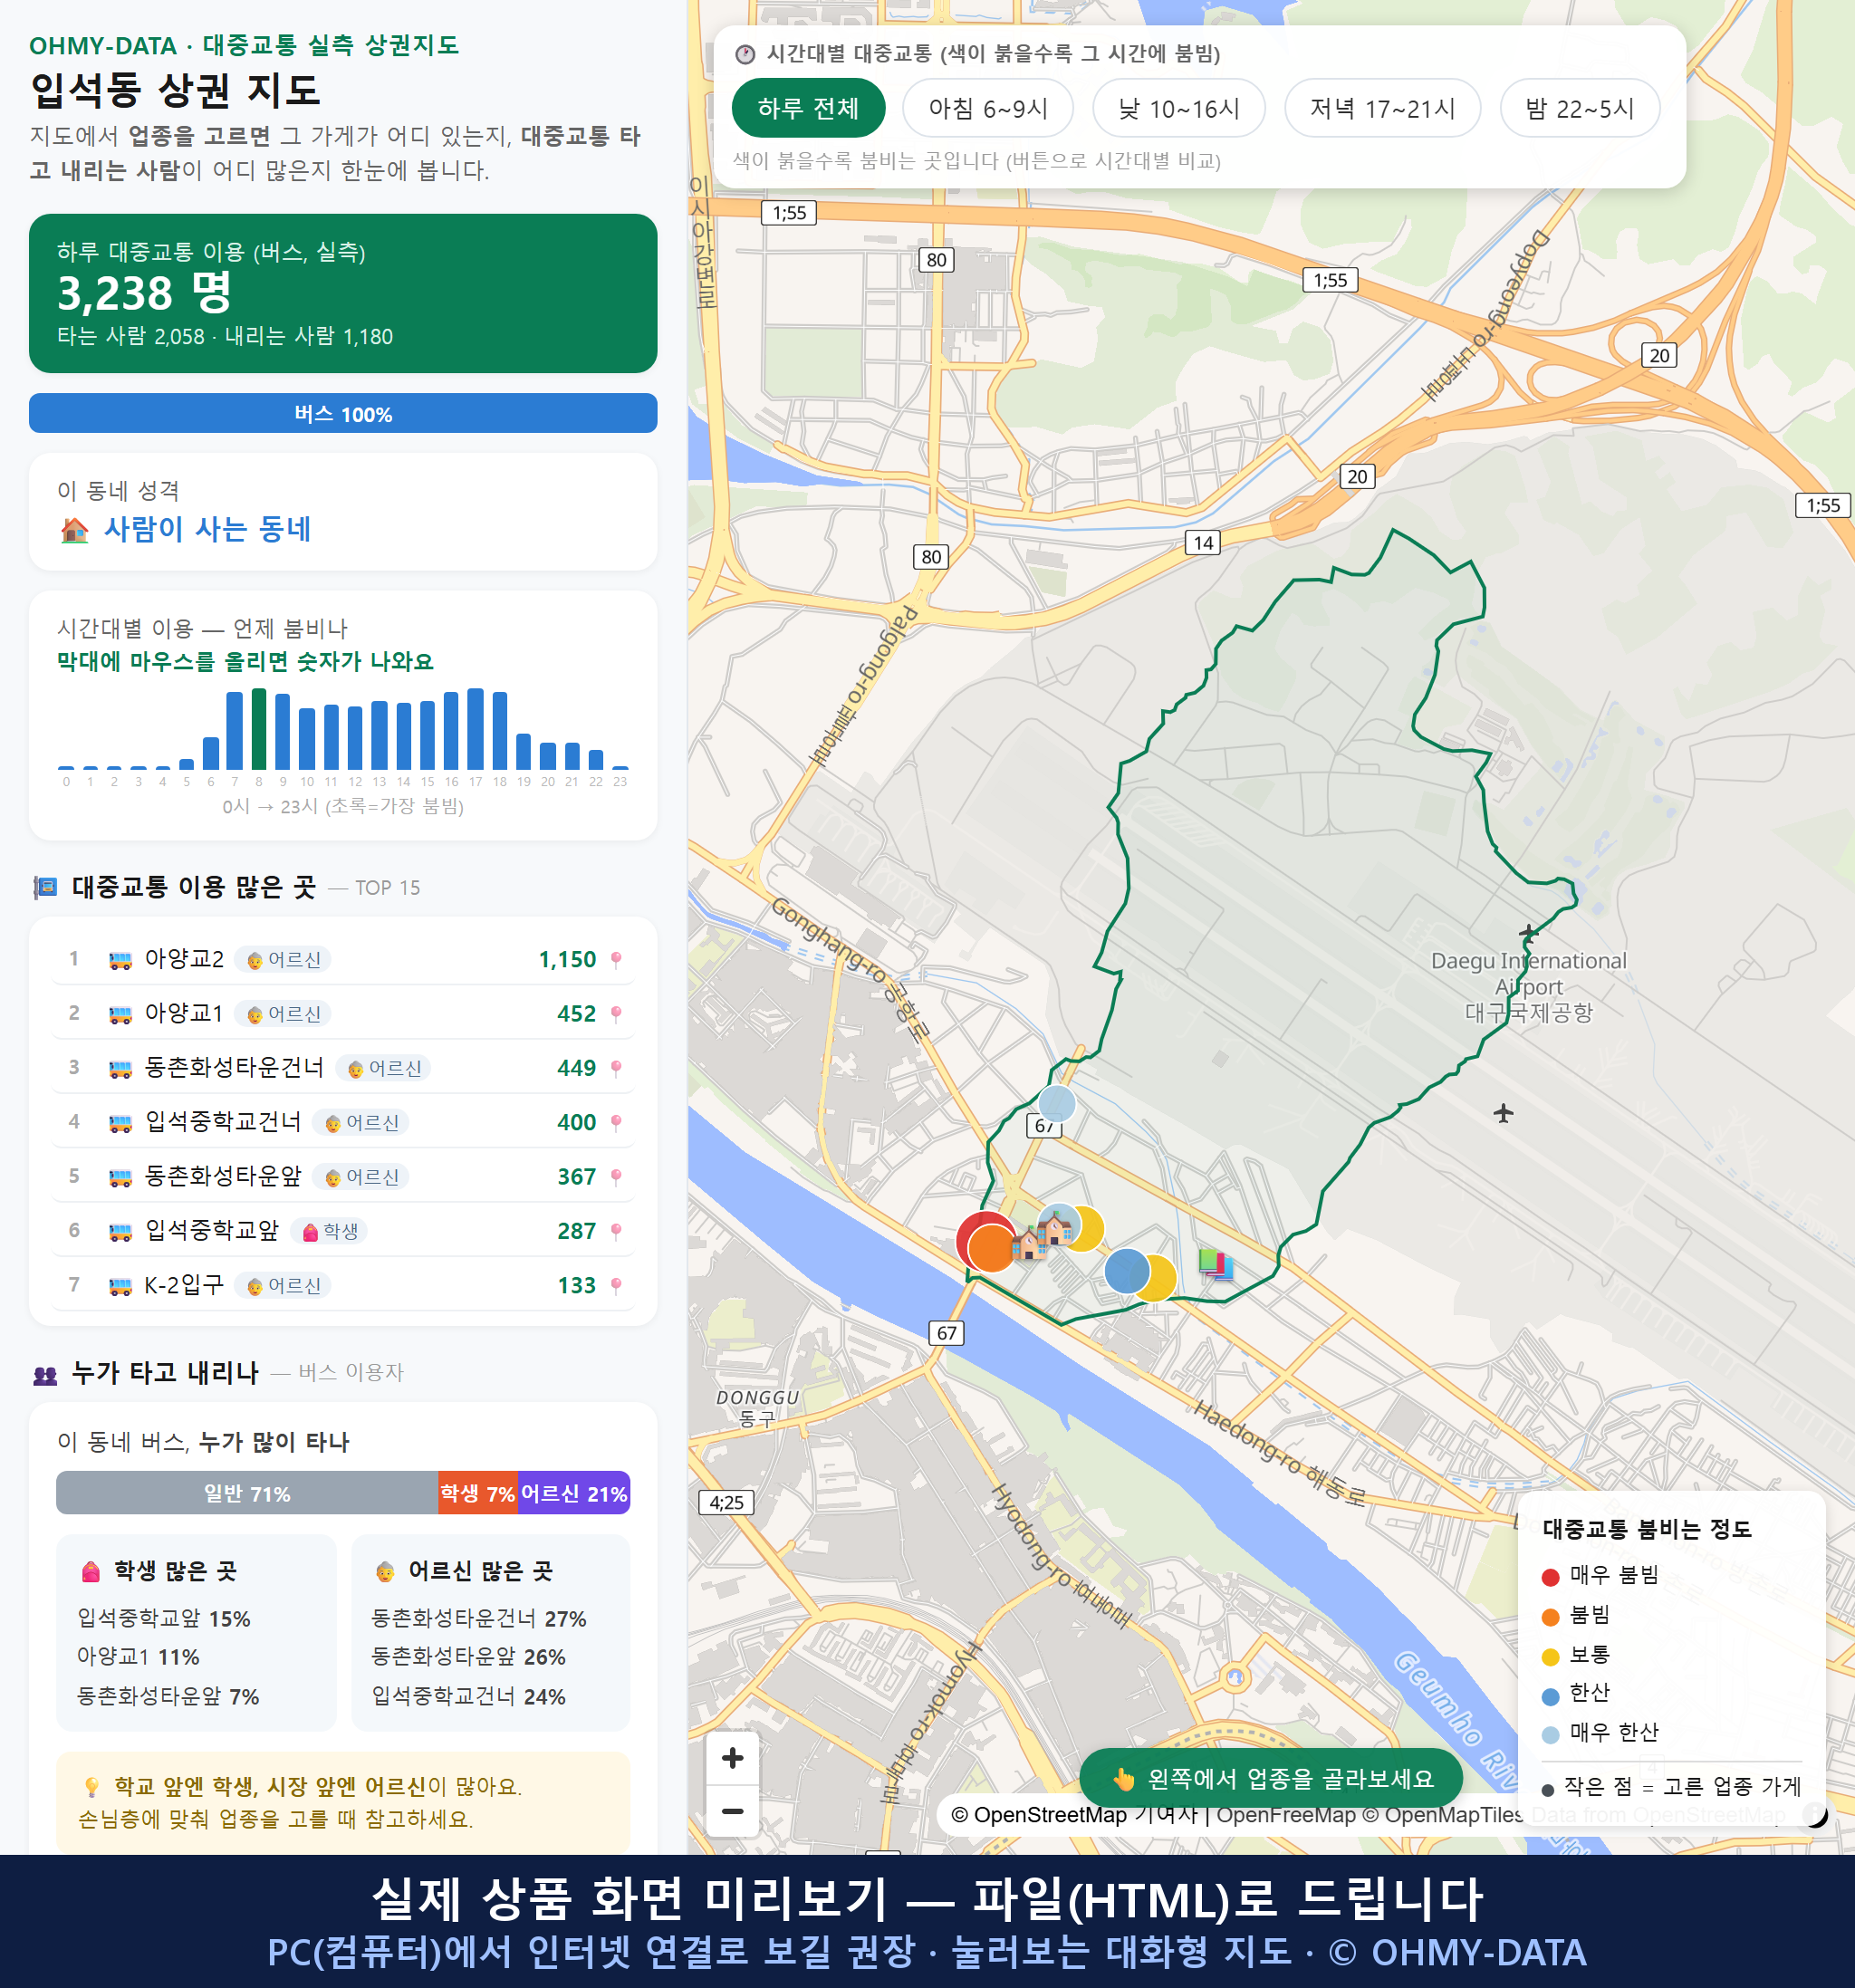Click the green hour-8 bar in the chart
Screen dimensions: 1855x1988
(259, 729)
